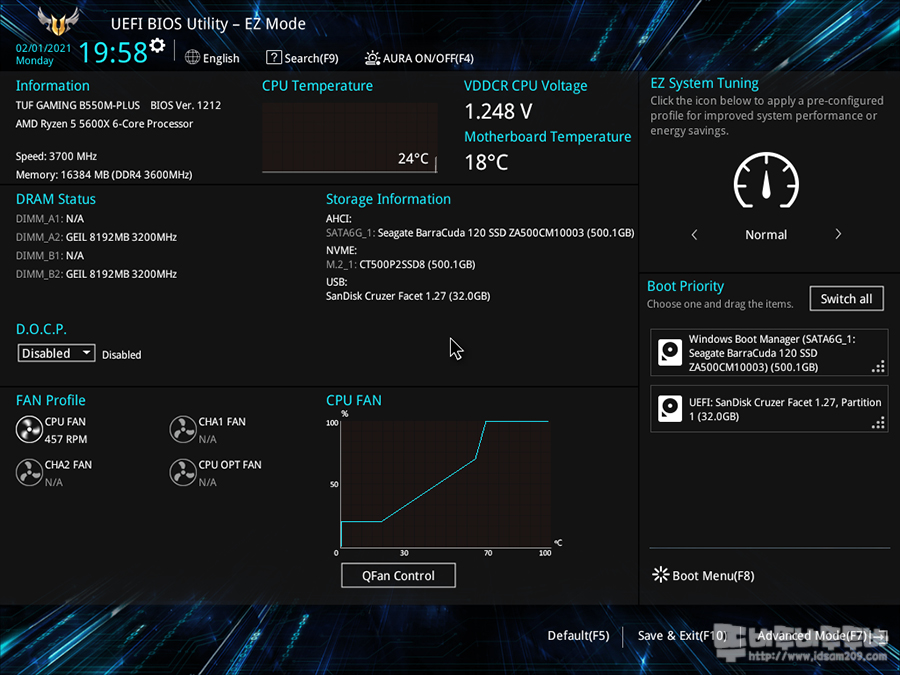The height and width of the screenshot is (675, 900).
Task: Select UEFI SanDisk Cruzer Facet boot entry text
Action: 785,409
